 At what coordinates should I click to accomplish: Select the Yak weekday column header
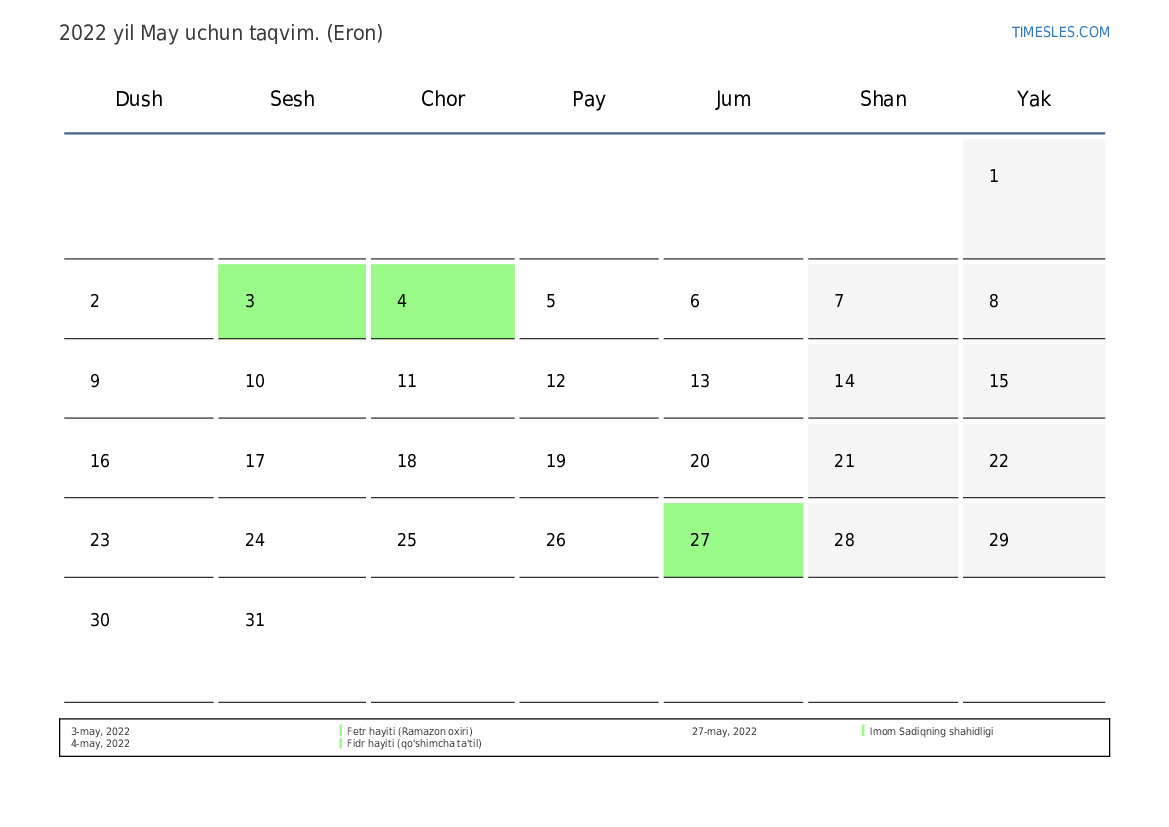click(1033, 99)
